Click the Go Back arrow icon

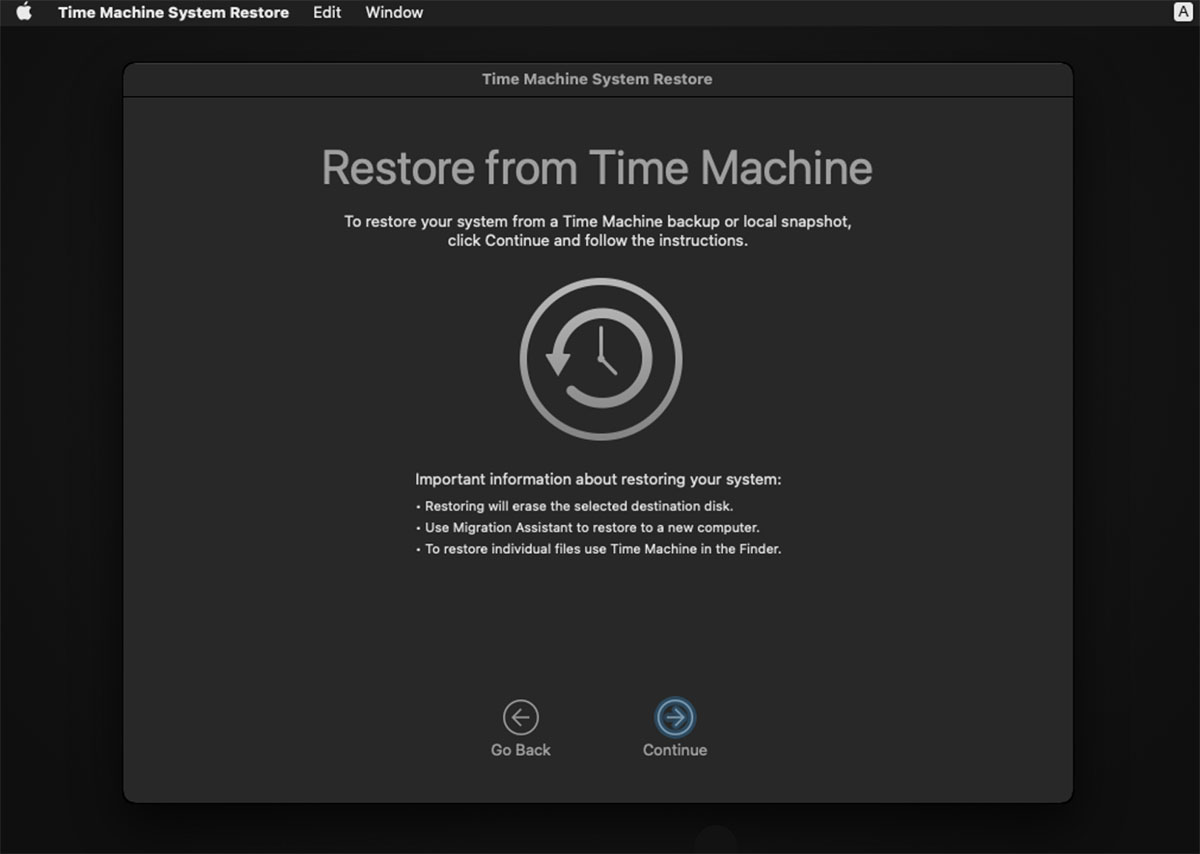tap(520, 717)
